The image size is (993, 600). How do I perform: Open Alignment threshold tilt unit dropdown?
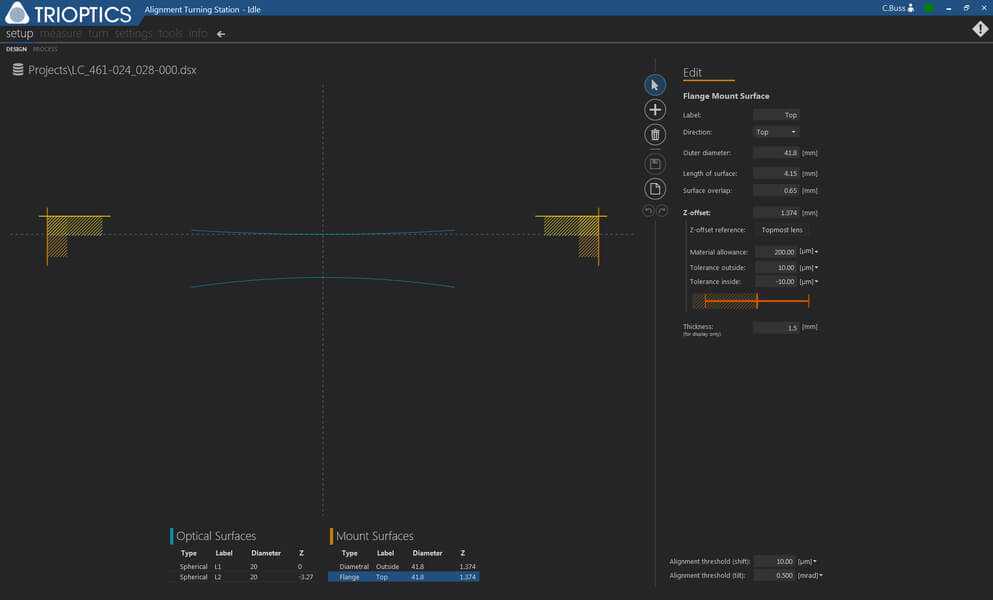[x=810, y=576]
